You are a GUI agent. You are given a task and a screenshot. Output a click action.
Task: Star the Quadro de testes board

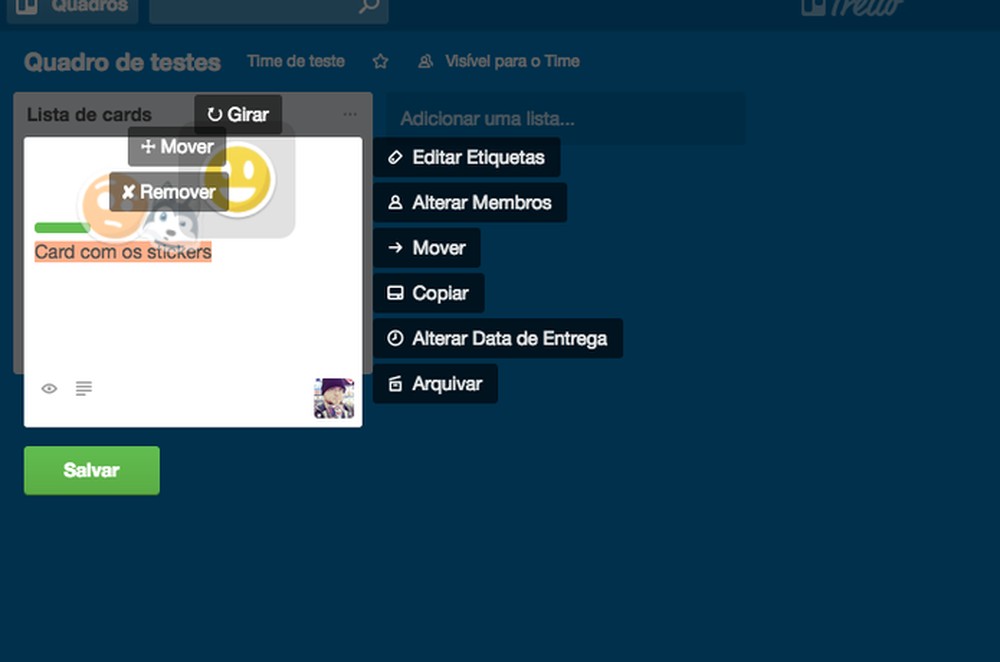pos(380,61)
